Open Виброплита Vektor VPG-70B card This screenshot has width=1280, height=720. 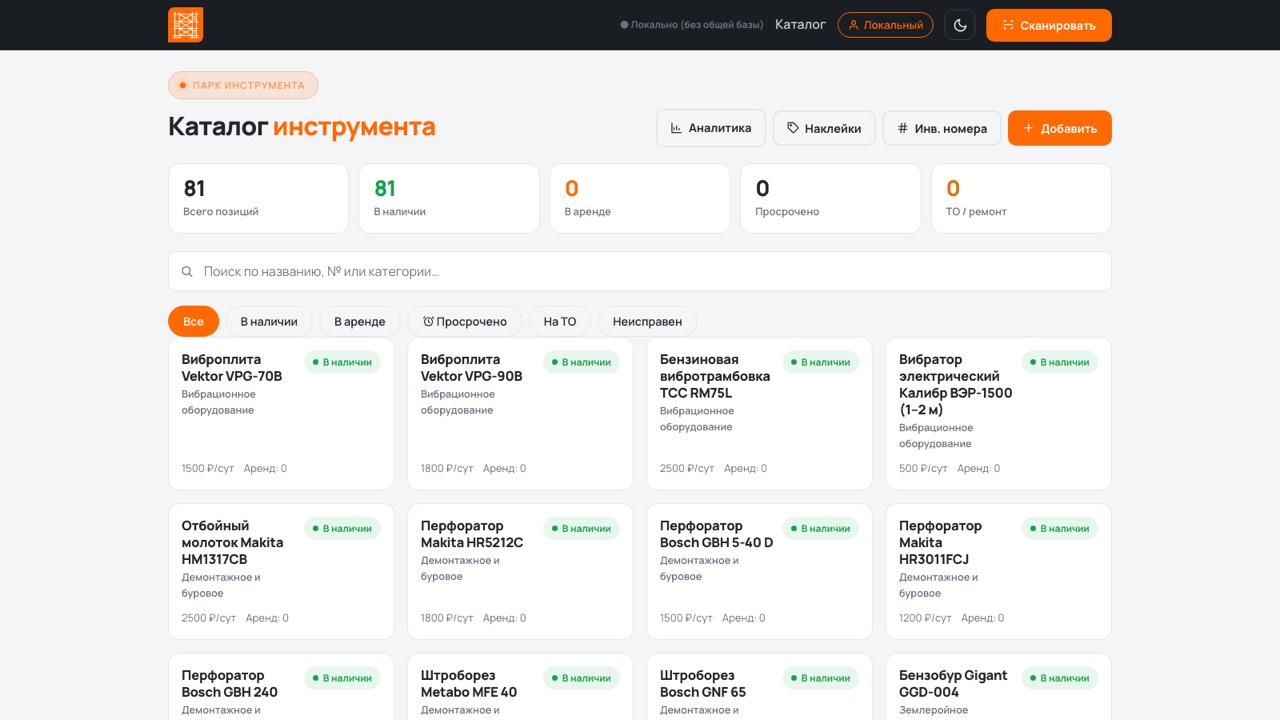tap(281, 414)
